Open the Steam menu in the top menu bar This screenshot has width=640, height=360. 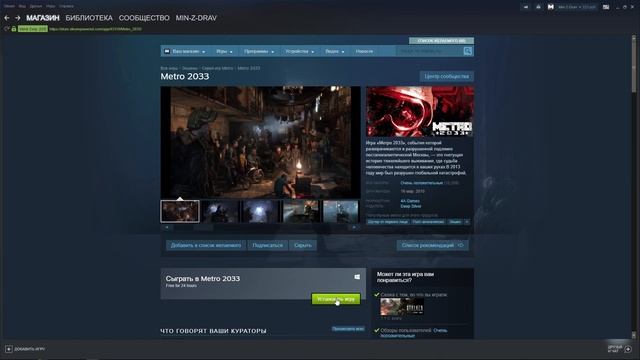tap(9, 6)
